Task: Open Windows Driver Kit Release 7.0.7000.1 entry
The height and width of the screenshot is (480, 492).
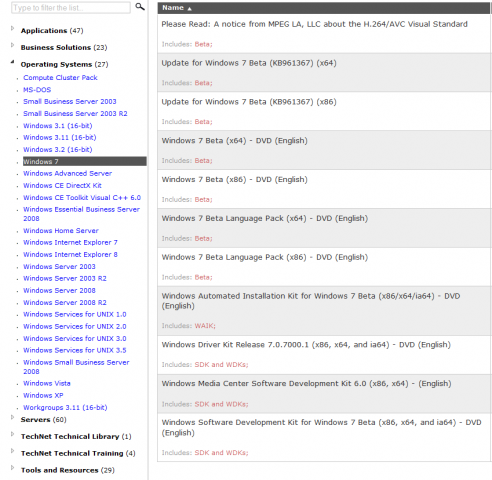Action: click(x=306, y=345)
